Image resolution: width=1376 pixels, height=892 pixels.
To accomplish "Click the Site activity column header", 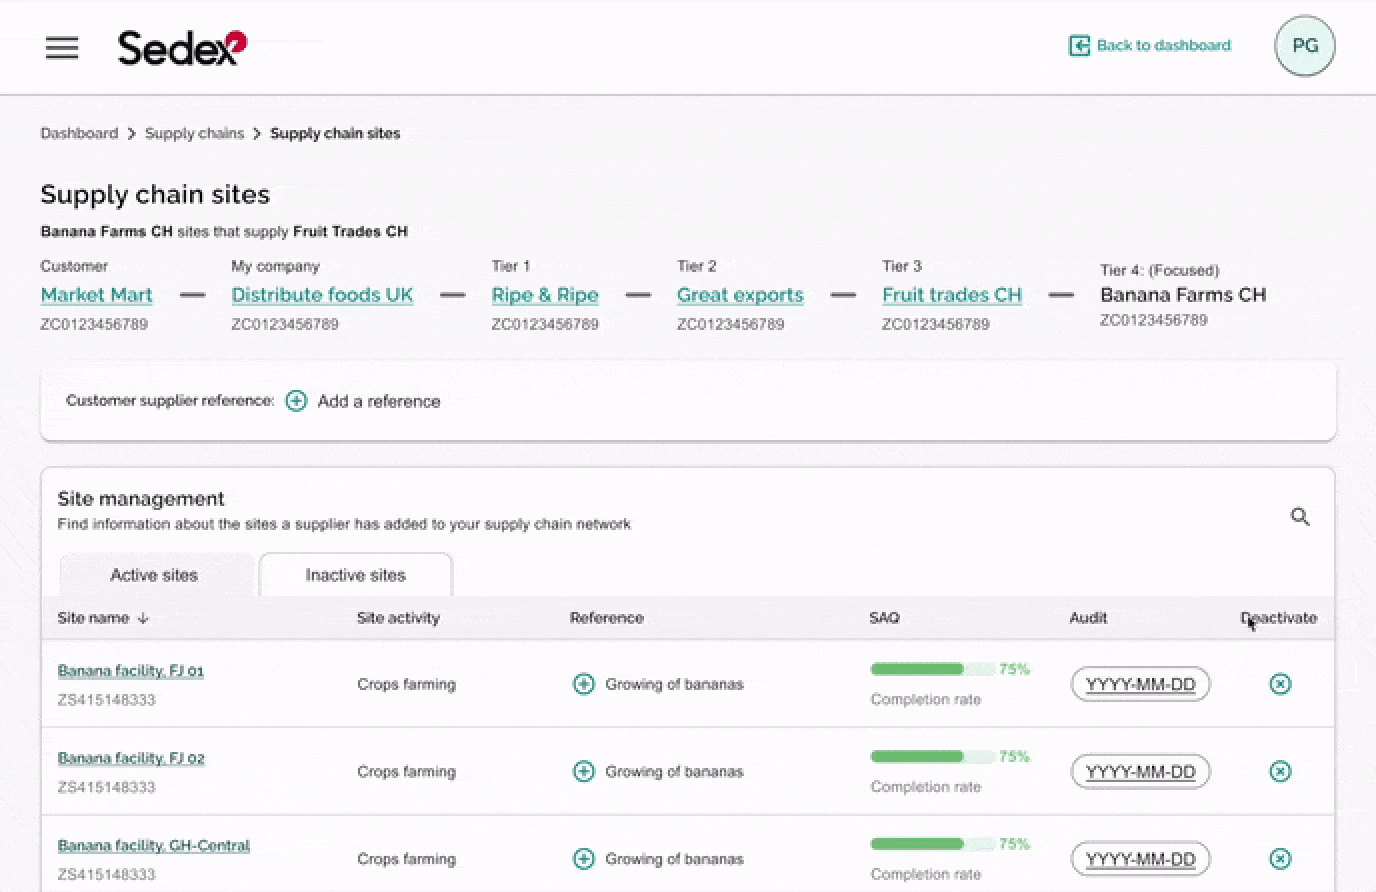I will click(398, 618).
